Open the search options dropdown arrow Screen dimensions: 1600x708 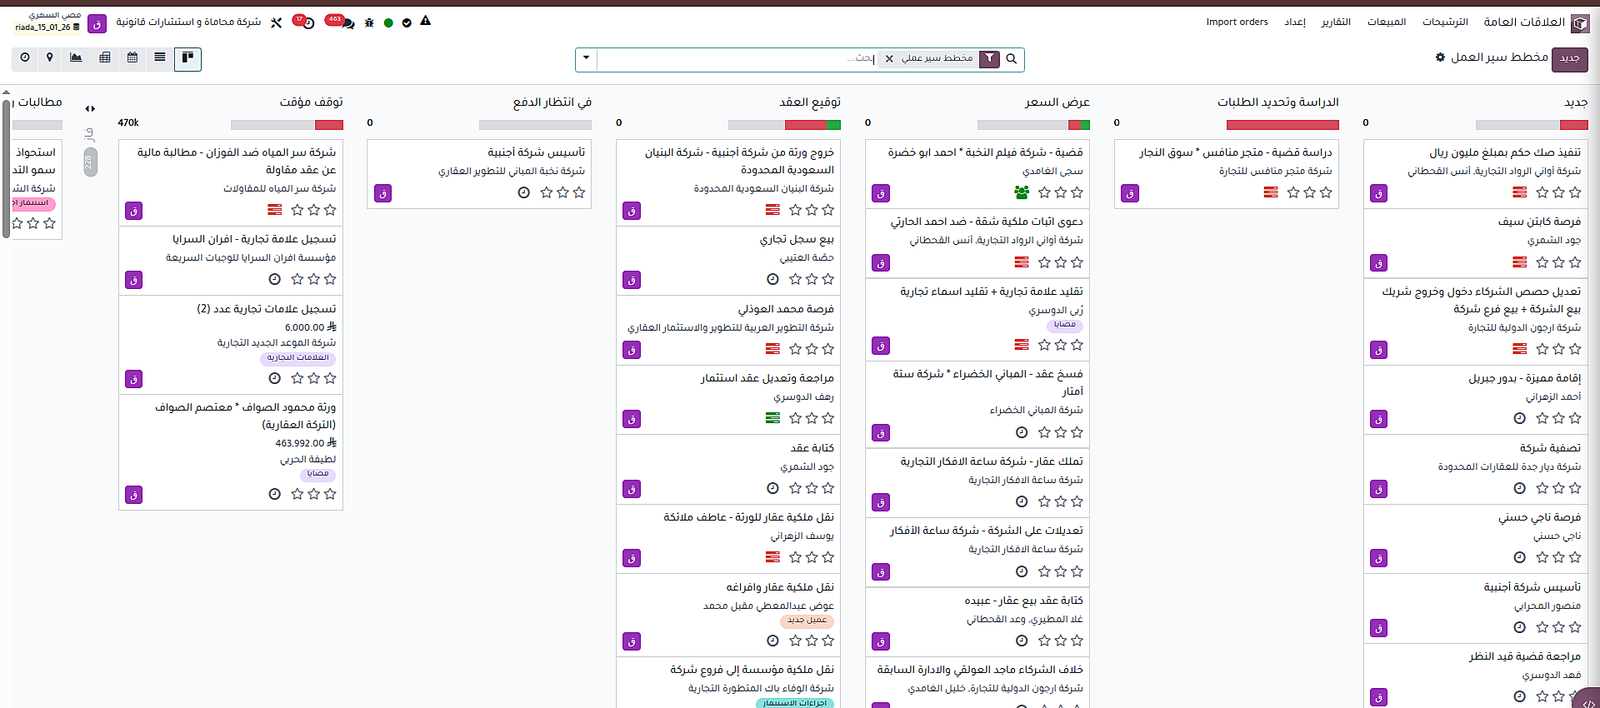pos(586,59)
